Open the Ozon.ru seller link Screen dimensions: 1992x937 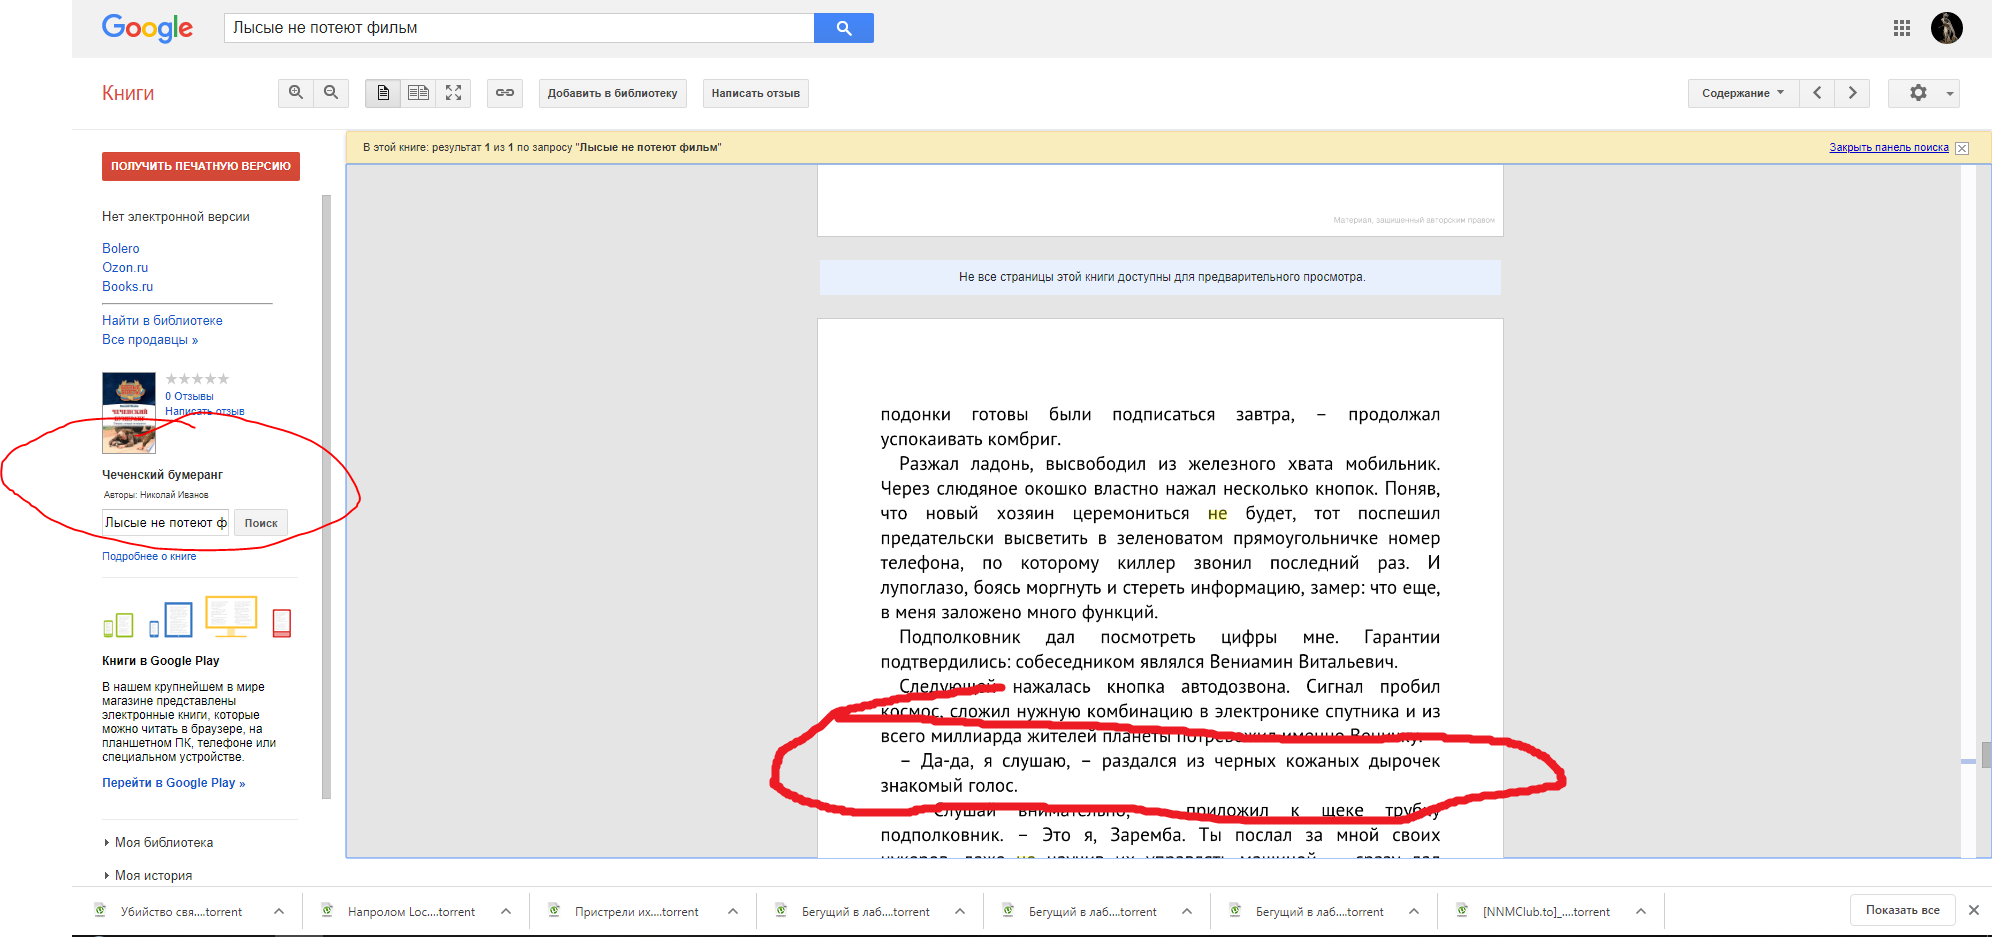click(125, 268)
